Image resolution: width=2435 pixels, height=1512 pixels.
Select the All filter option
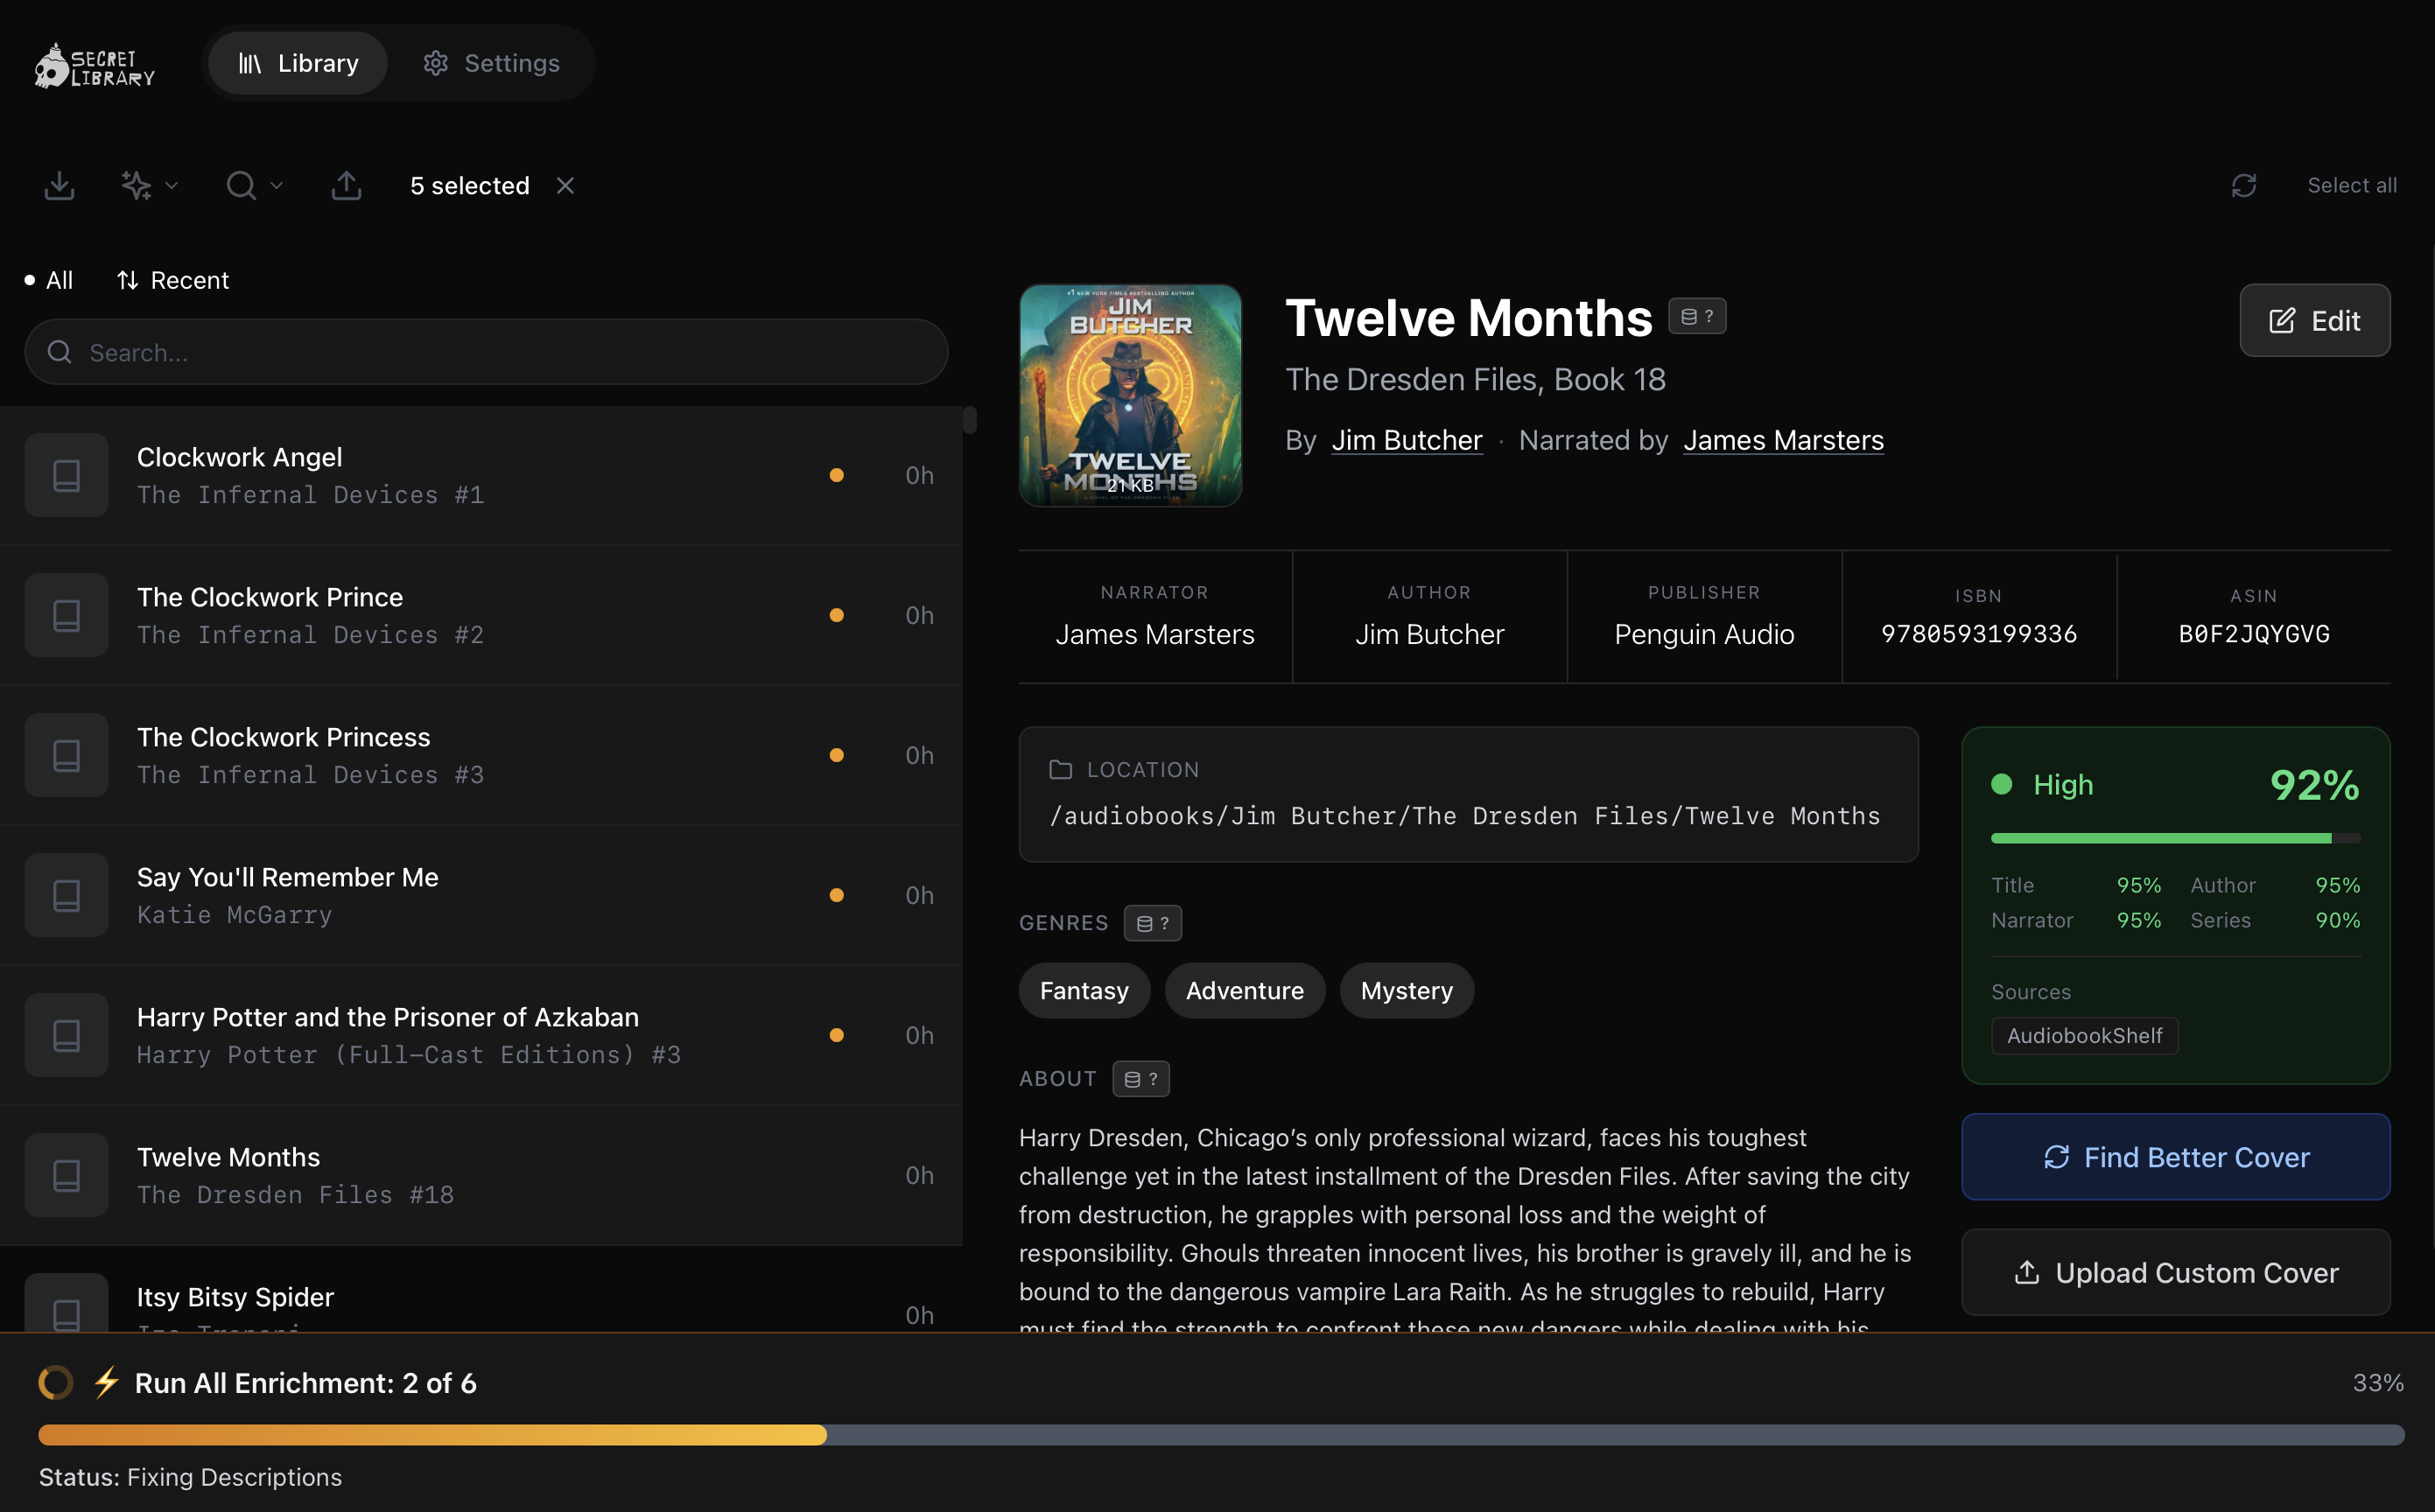[x=50, y=280]
